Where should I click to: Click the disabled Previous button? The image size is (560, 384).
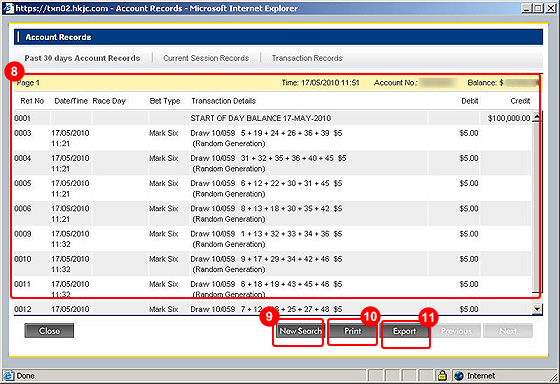point(456,331)
